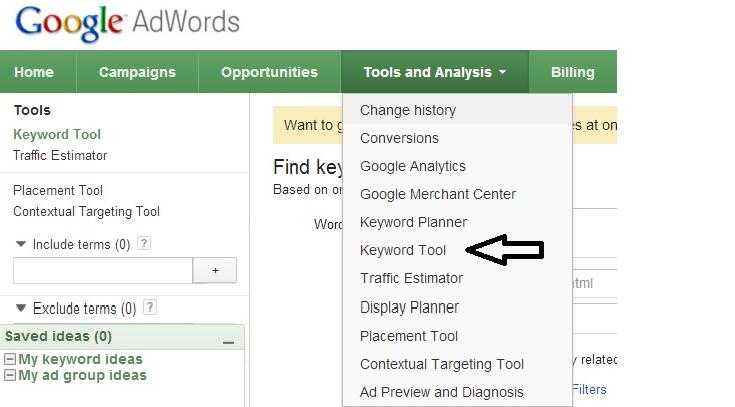Collapse My ad group ideas tree
Image resolution: width=735 pixels, height=407 pixels.
tap(10, 375)
